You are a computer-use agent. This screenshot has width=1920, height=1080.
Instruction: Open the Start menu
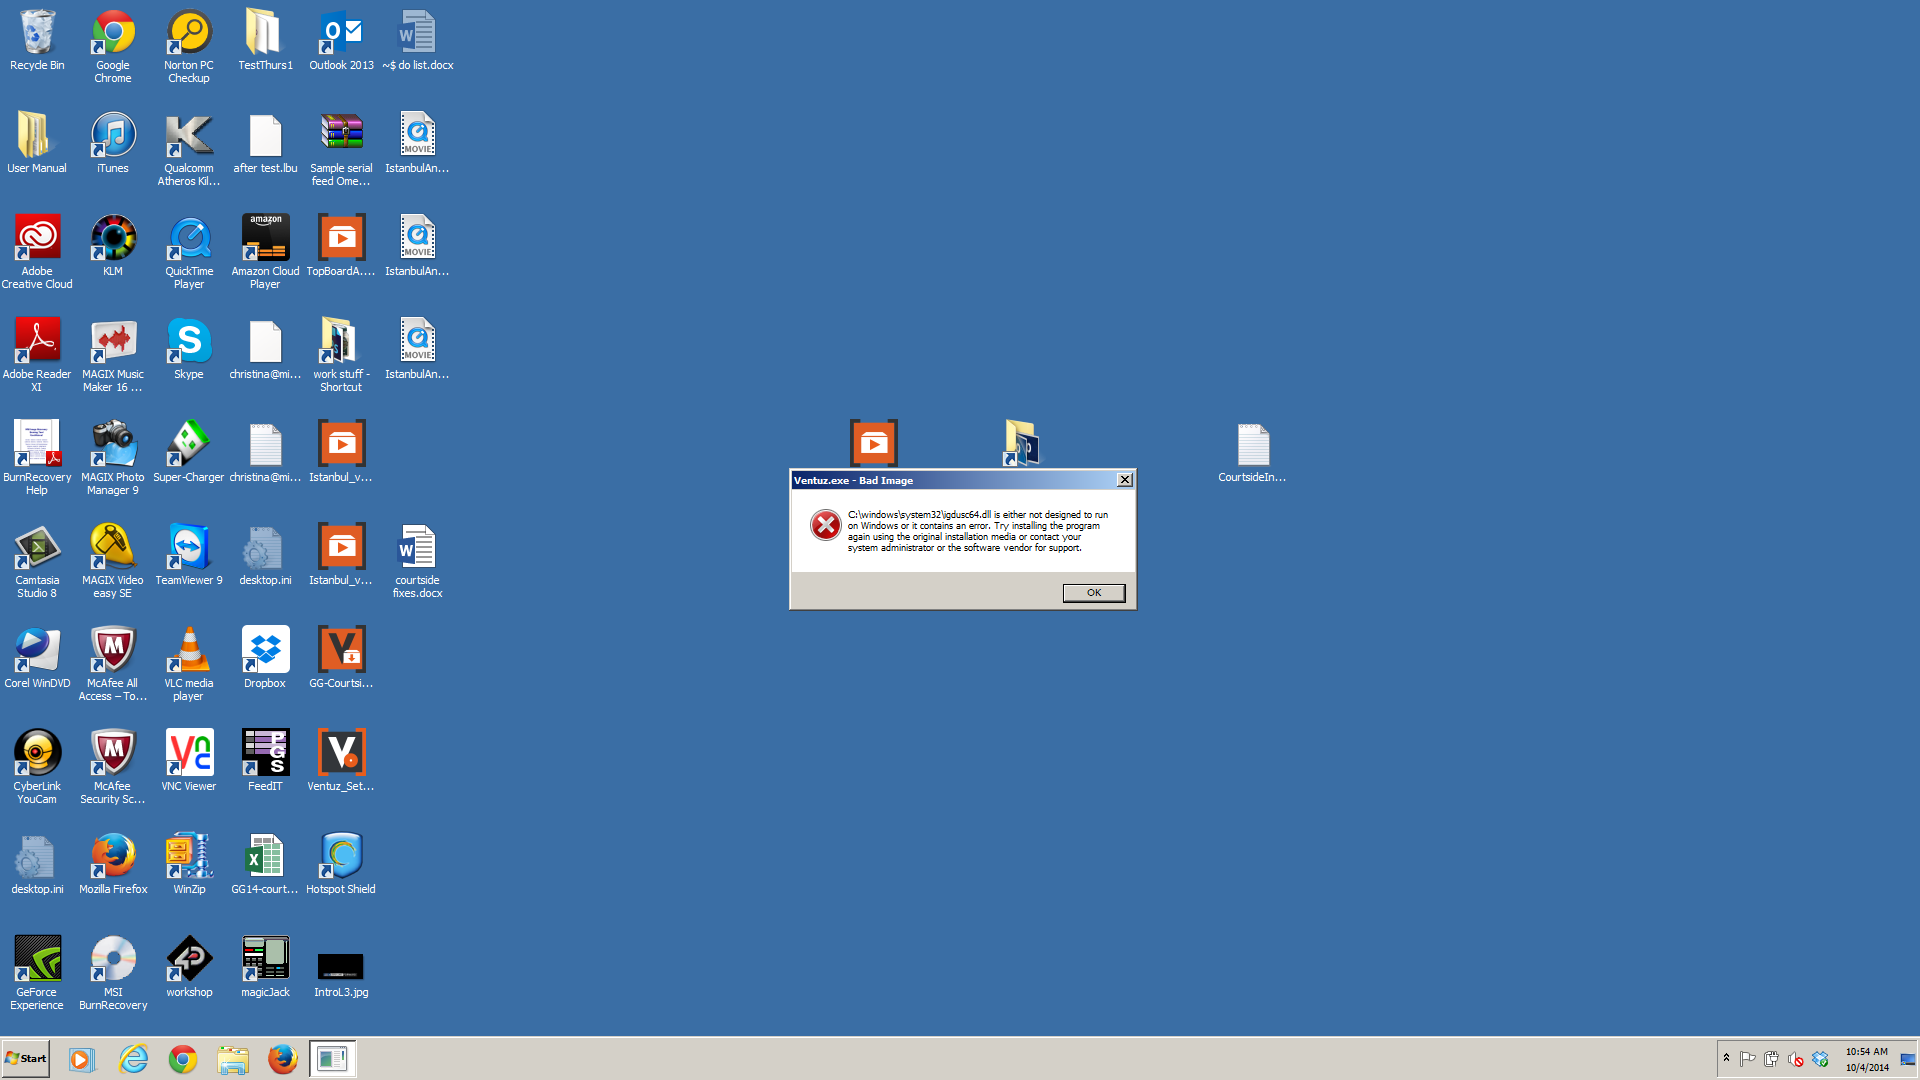point(26,1058)
